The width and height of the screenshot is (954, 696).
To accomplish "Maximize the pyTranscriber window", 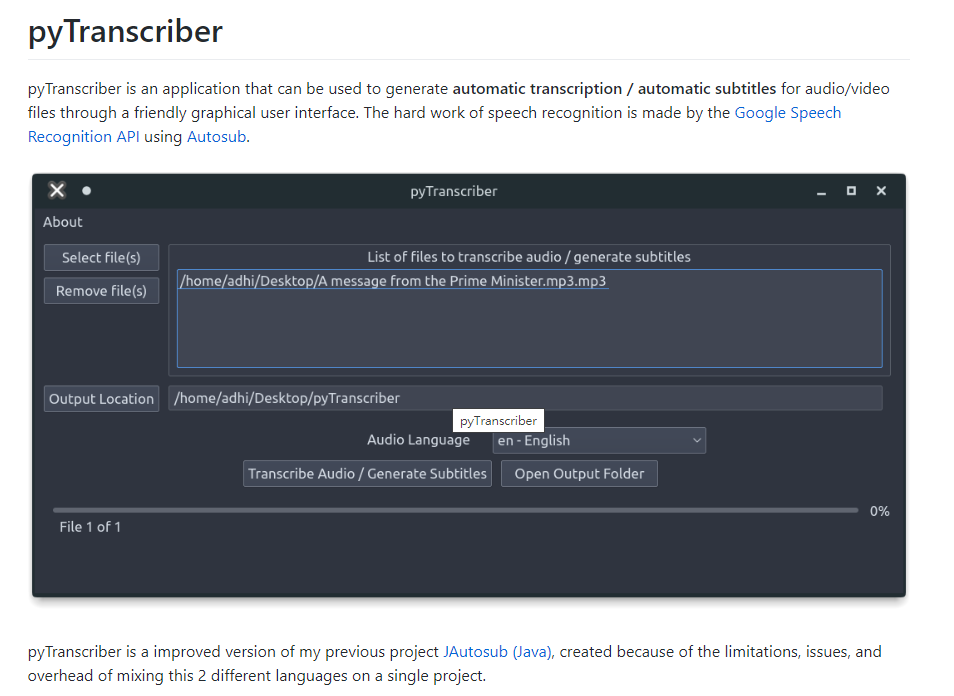I will pos(851,190).
